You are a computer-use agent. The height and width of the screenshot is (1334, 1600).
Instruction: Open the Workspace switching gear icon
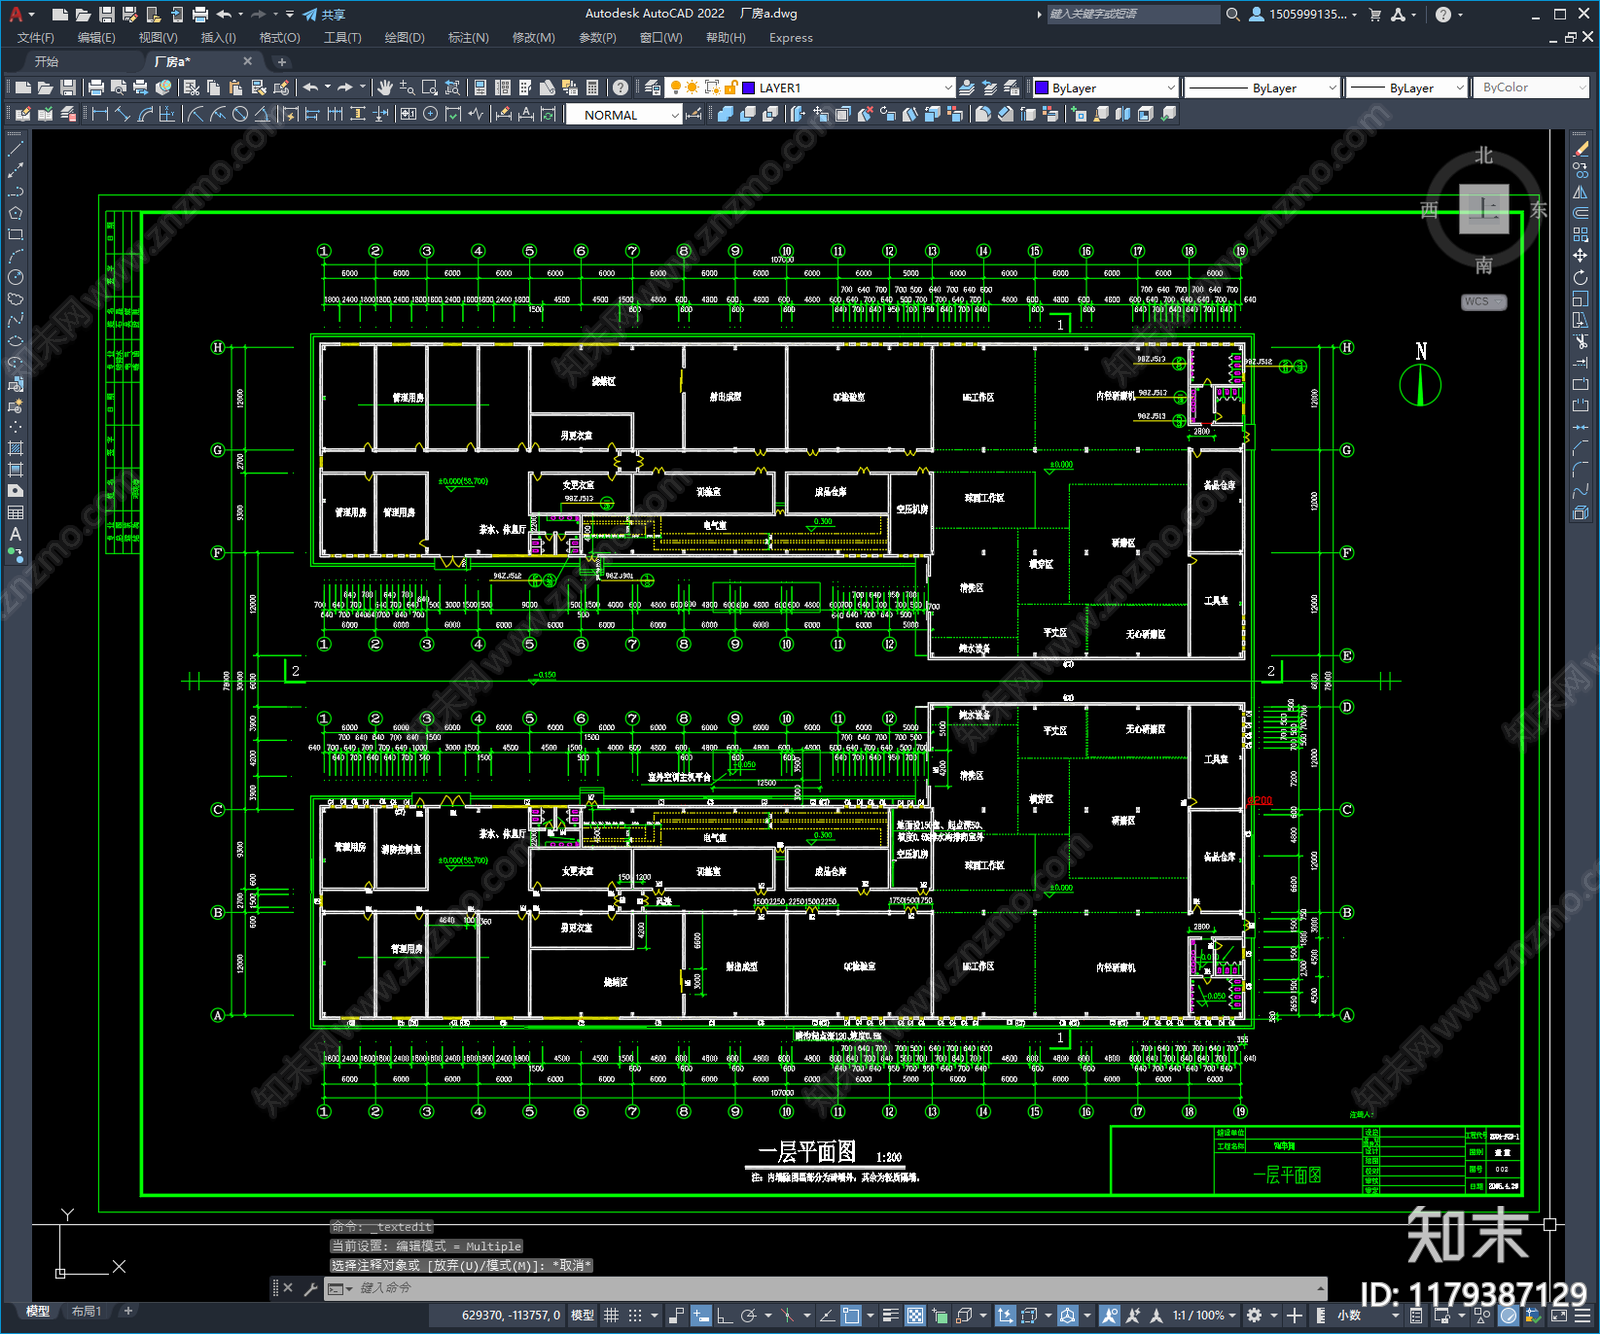point(1254,1315)
